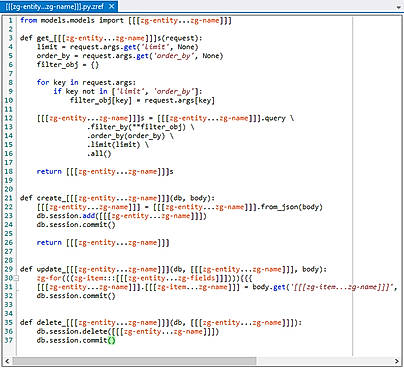Click the 'def get_' function definition line
Viewport: 404px width, 368px height.
pyautogui.click(x=111, y=38)
